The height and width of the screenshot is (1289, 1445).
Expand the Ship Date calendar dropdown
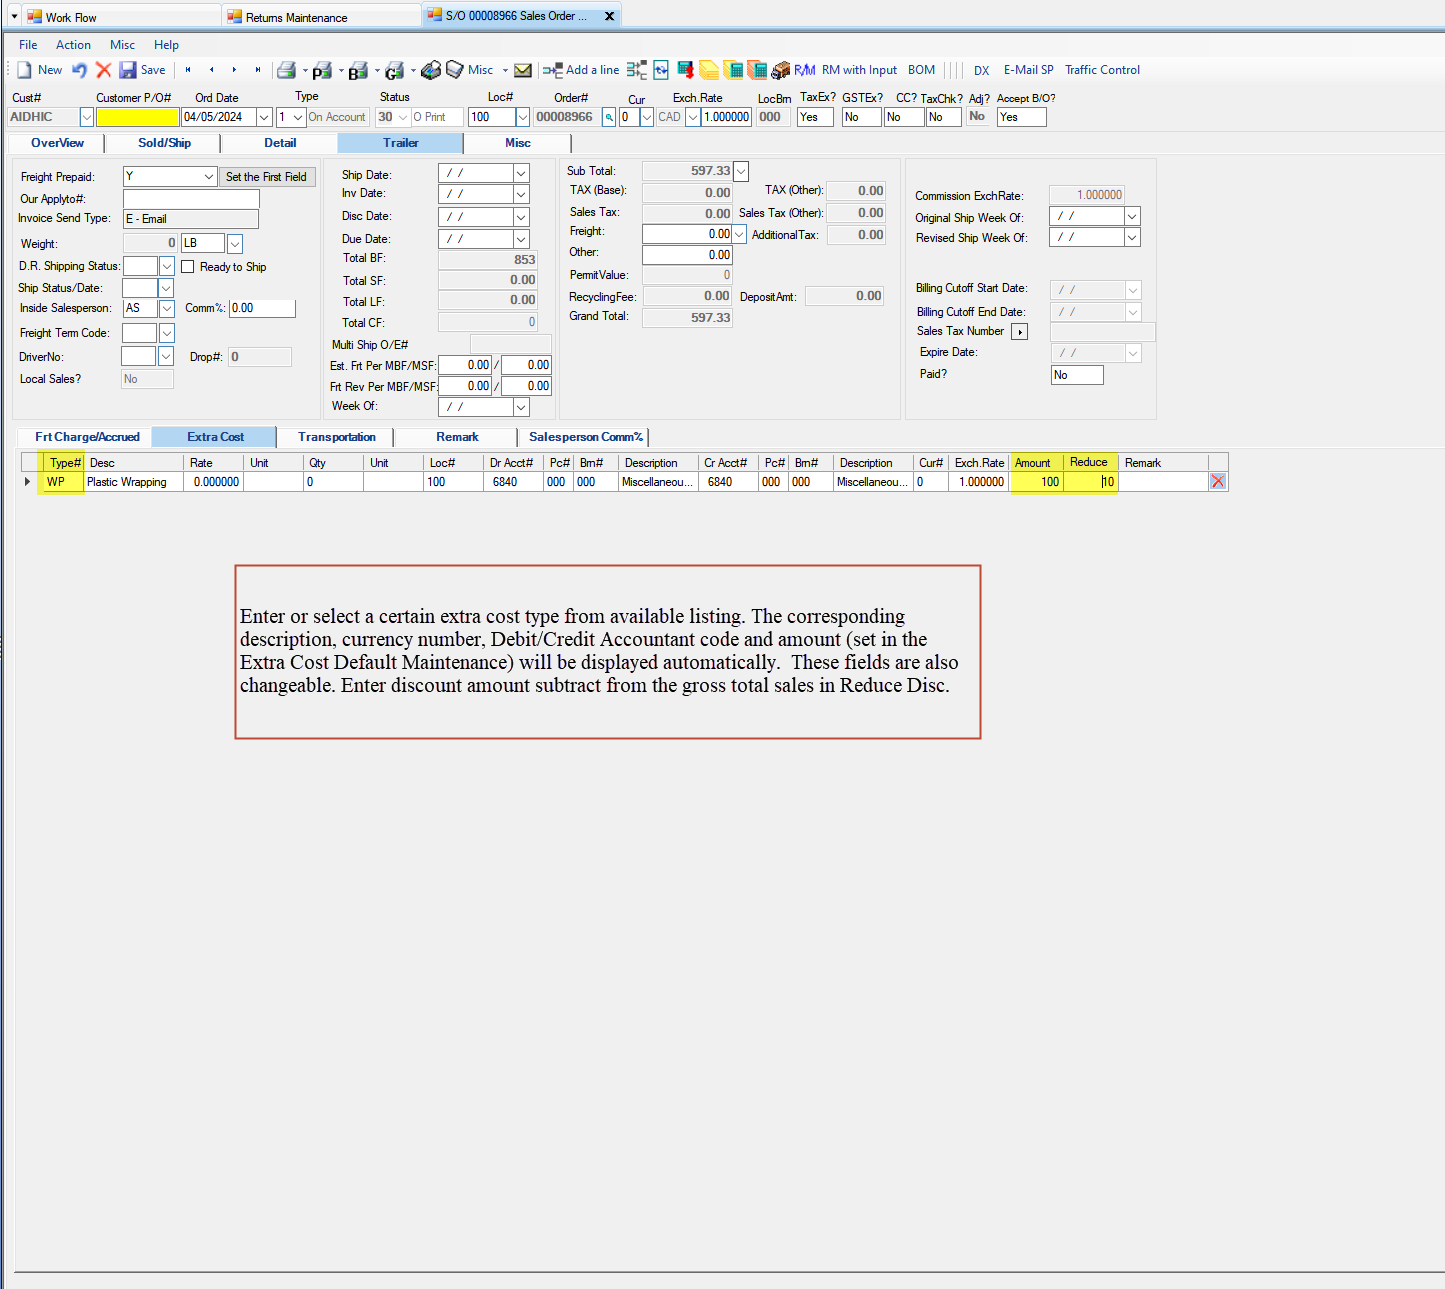(x=520, y=173)
